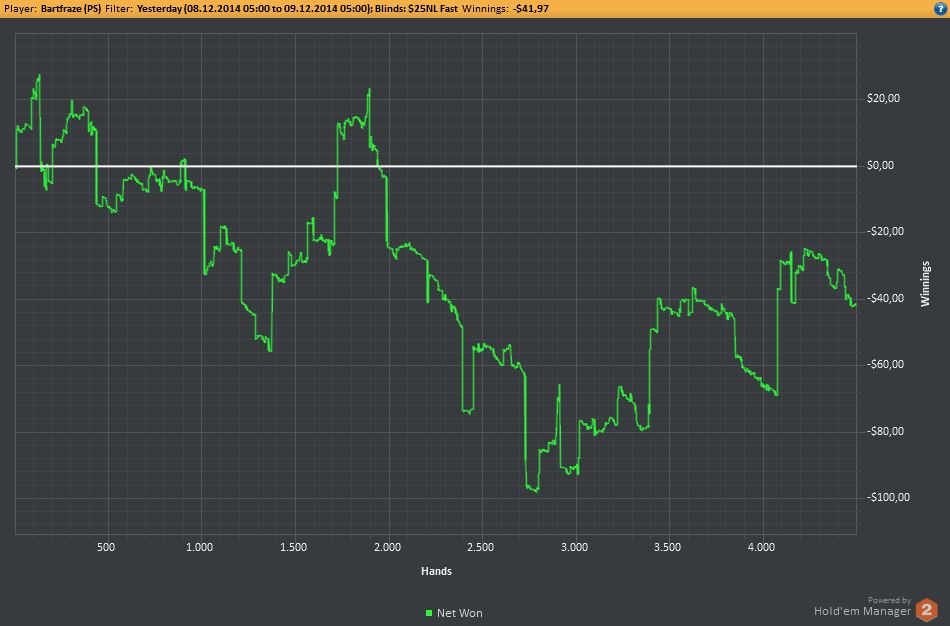
Task: Click the lowest point of the green line
Action: [537, 491]
